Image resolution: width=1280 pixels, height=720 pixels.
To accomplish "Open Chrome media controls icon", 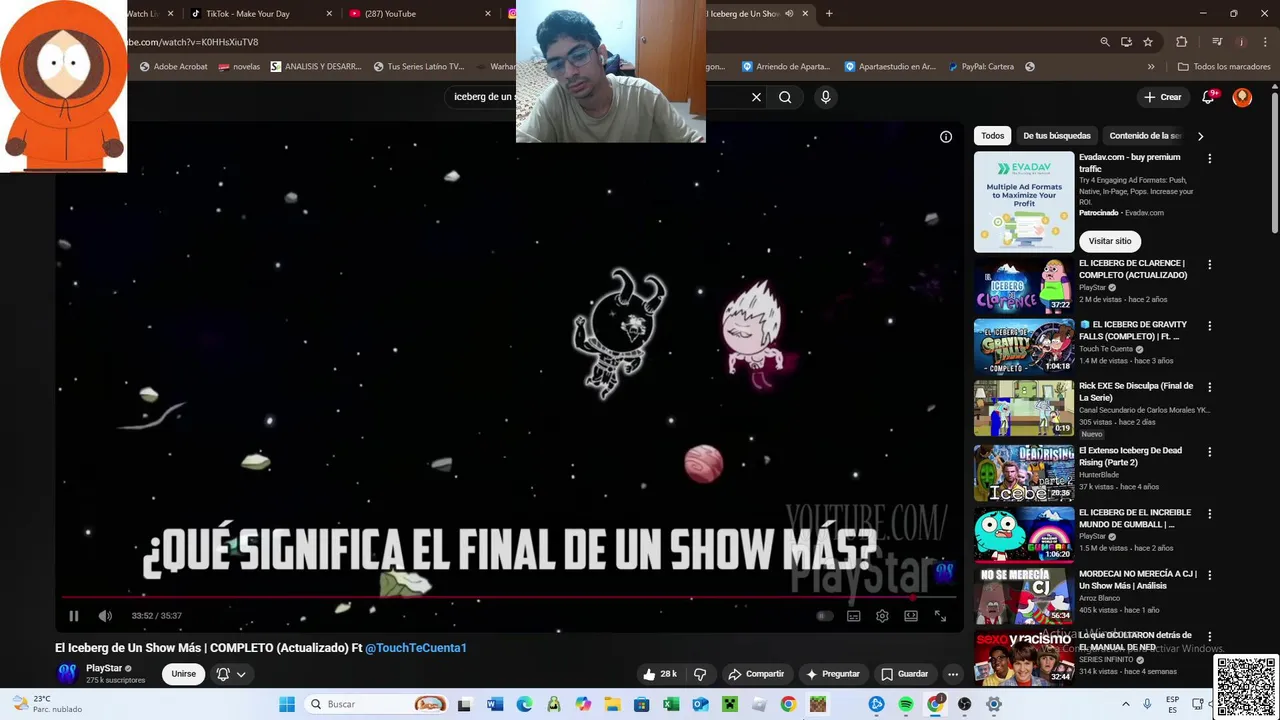I will 1217,42.
